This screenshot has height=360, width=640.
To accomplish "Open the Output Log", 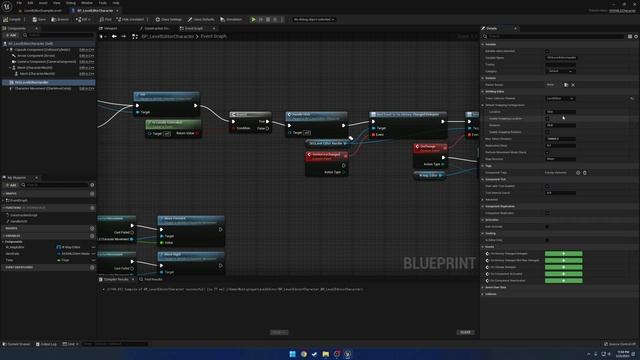I will 46,344.
